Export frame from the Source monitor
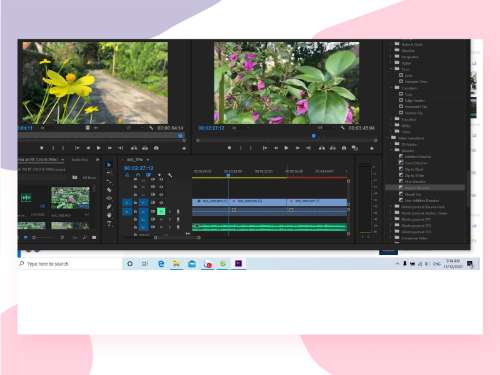Viewport: 500px width, 375px height. coord(156,148)
